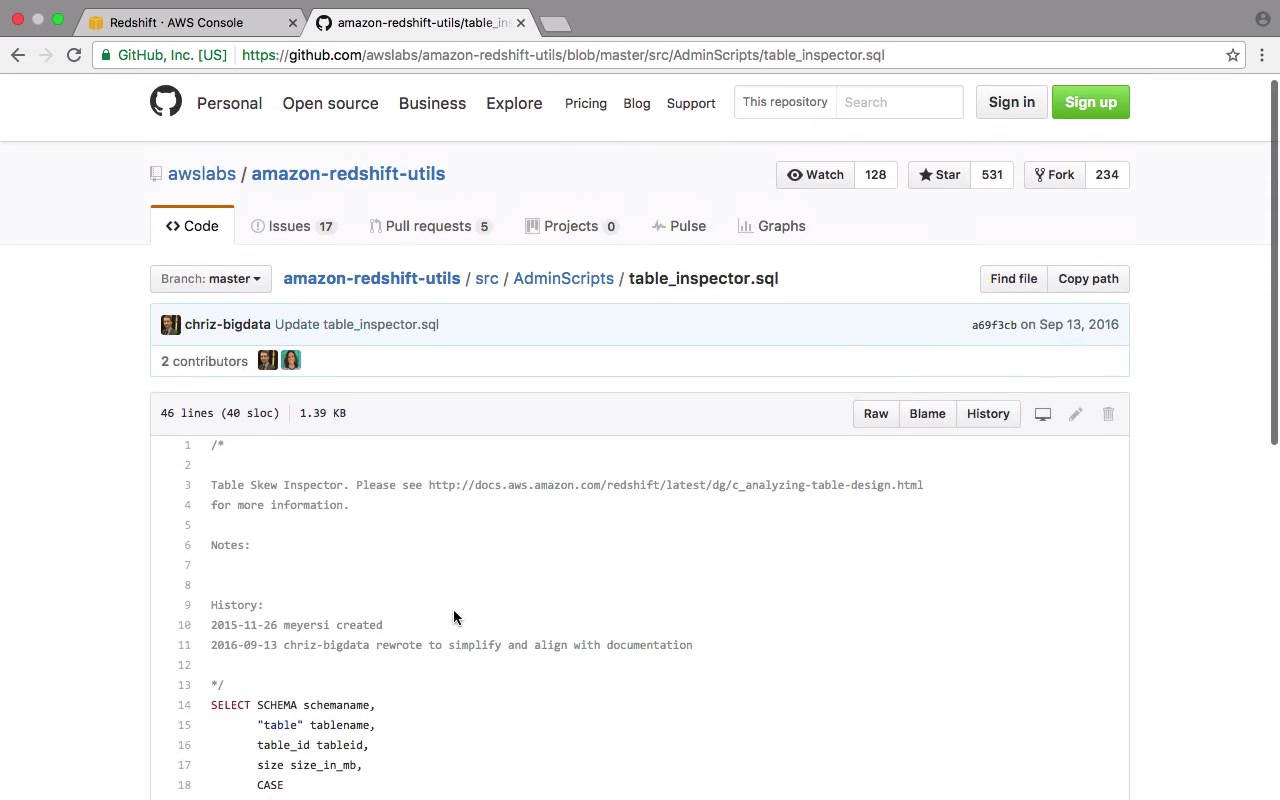1280x800 pixels.
Task: Fork the repository
Action: pos(1054,175)
